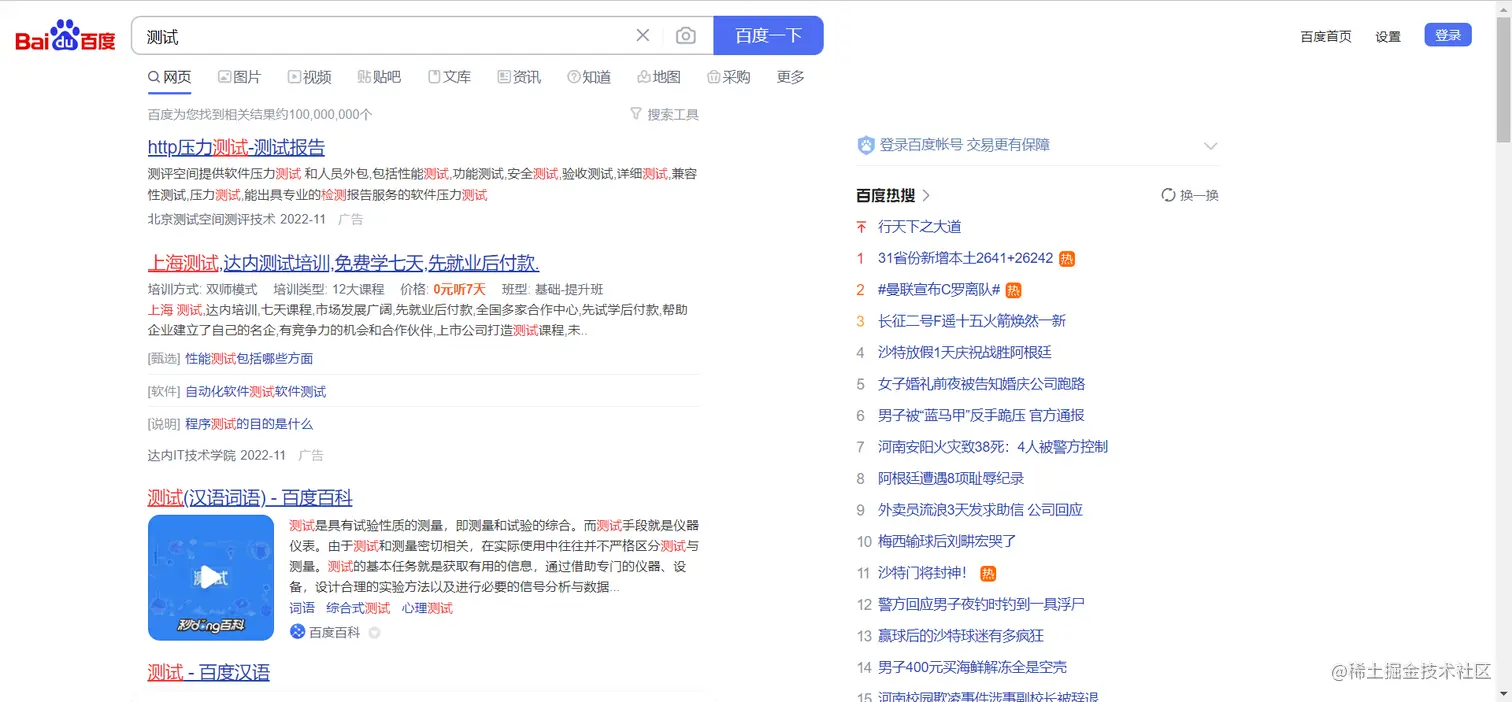Open hot topic 外卖员流浪3天发求助信
Viewport: 1512px width, 702px height.
coord(980,510)
